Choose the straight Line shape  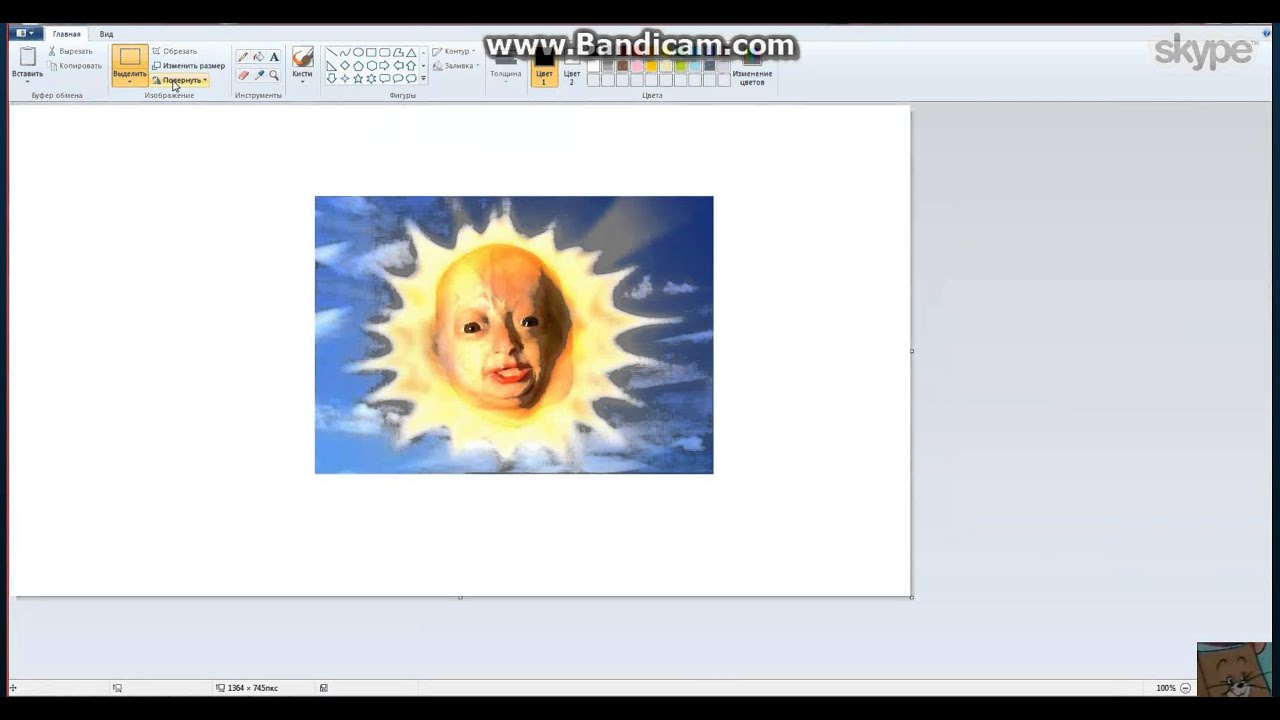[332, 53]
